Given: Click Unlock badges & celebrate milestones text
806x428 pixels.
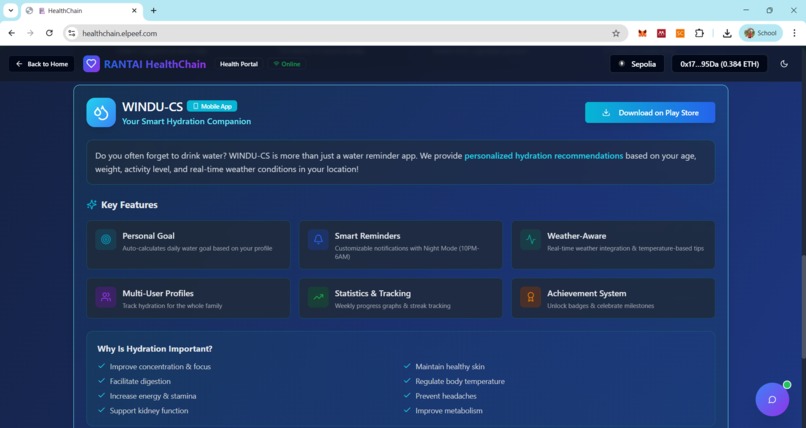Looking at the screenshot, I should [x=600, y=306].
